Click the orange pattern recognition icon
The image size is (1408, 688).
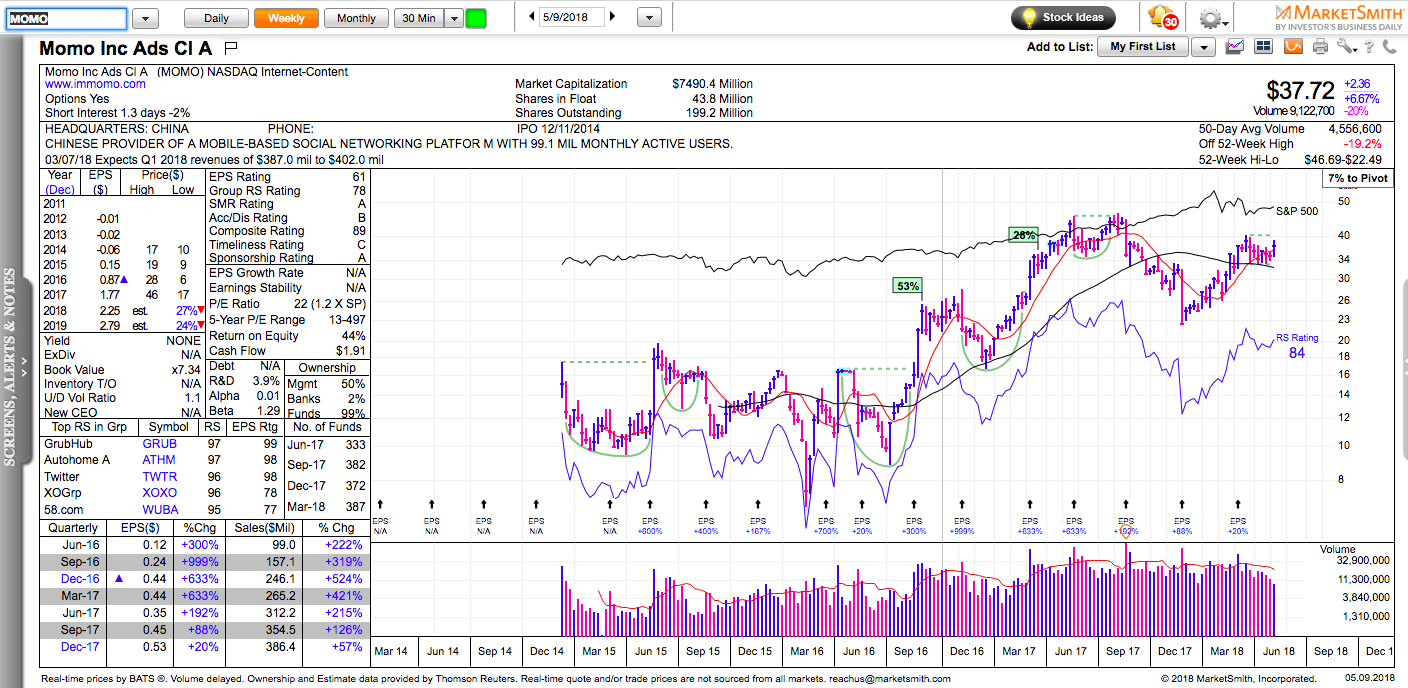tap(1293, 46)
